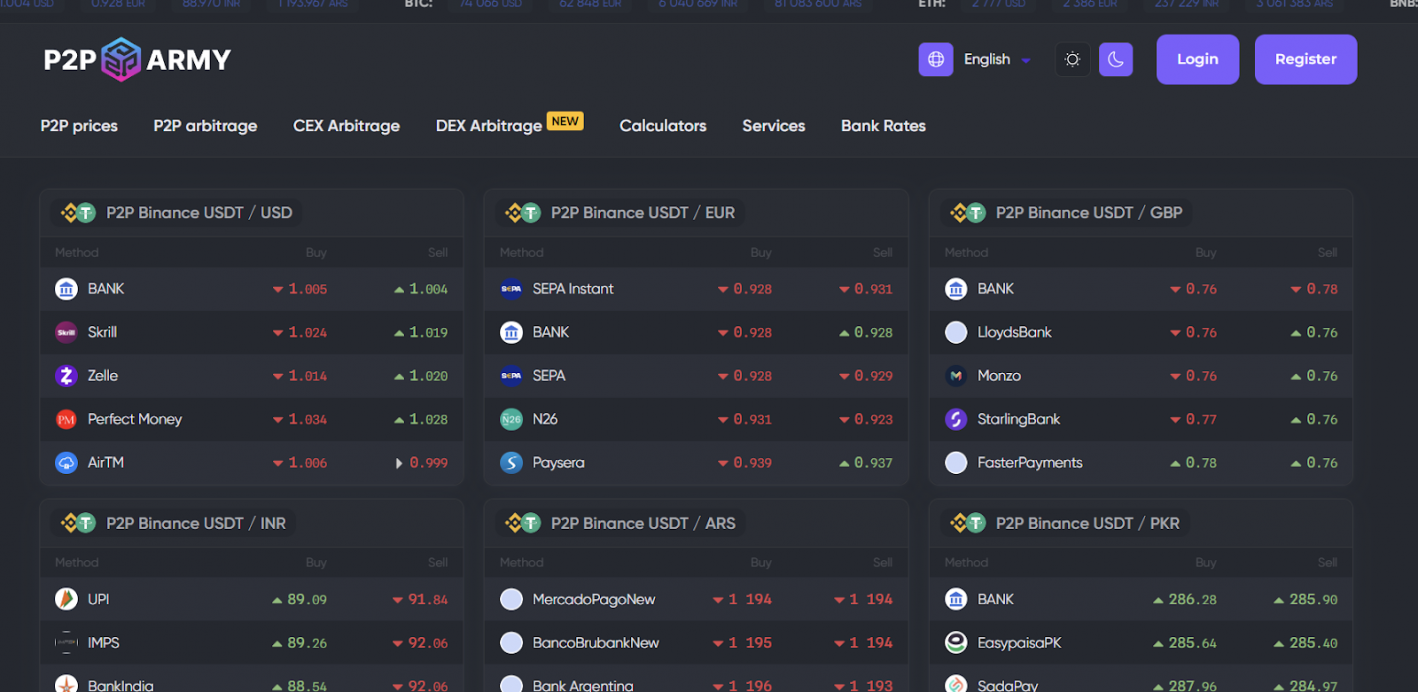
Task: Click the N26 bank icon
Action: coord(511,419)
